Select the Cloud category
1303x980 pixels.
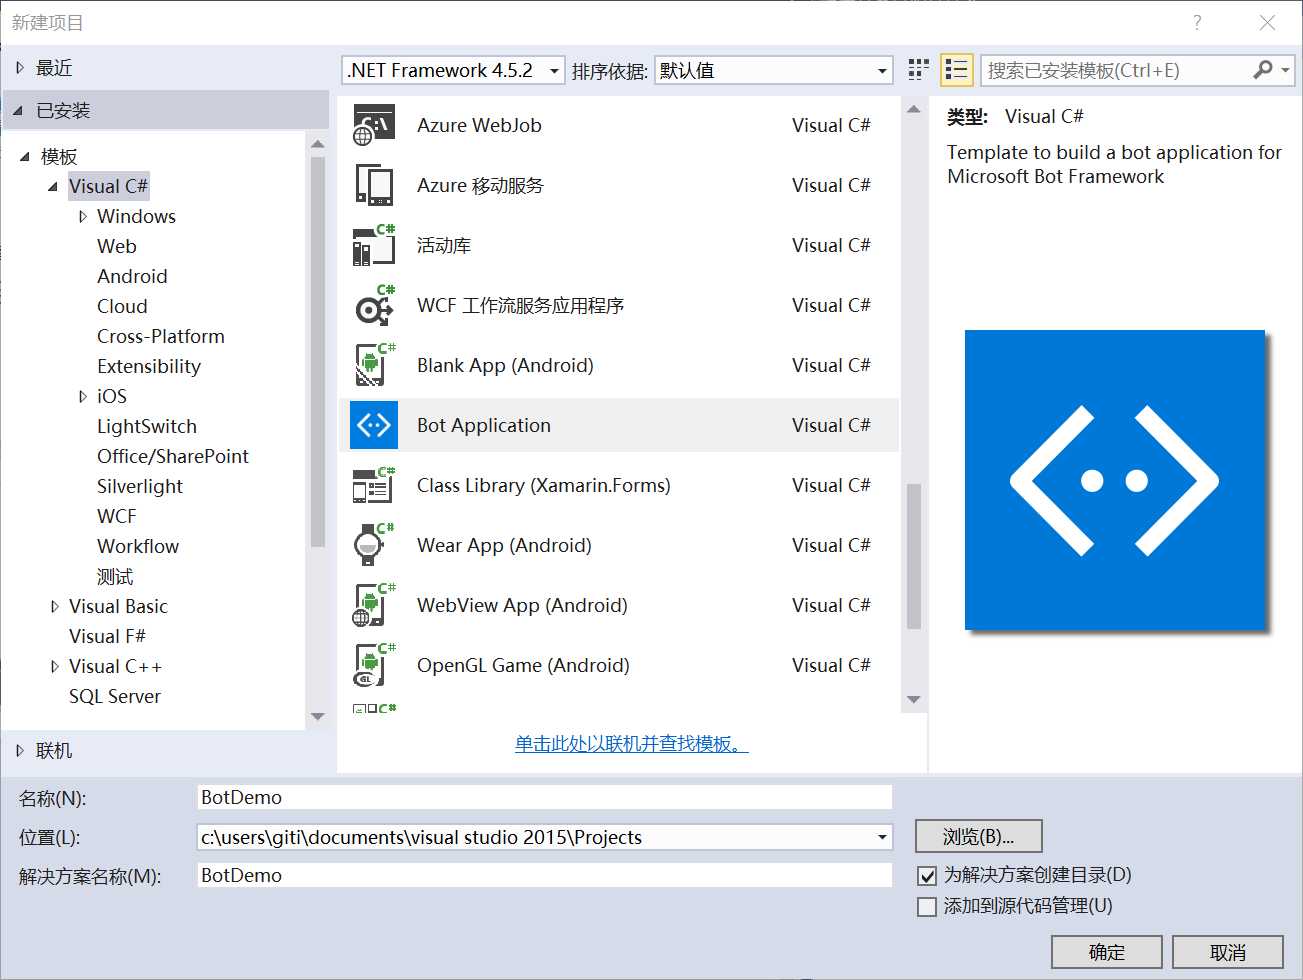click(x=122, y=306)
